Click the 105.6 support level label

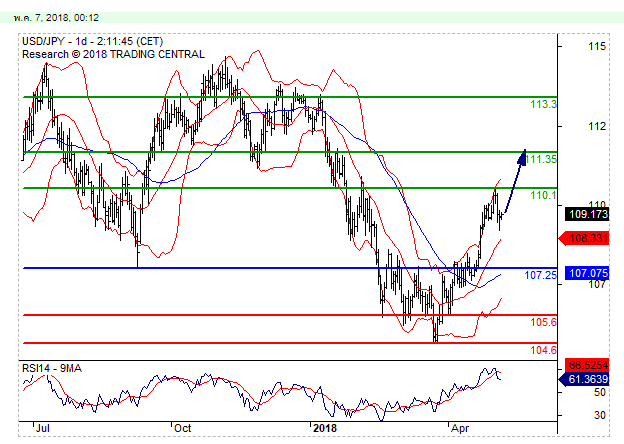543,322
